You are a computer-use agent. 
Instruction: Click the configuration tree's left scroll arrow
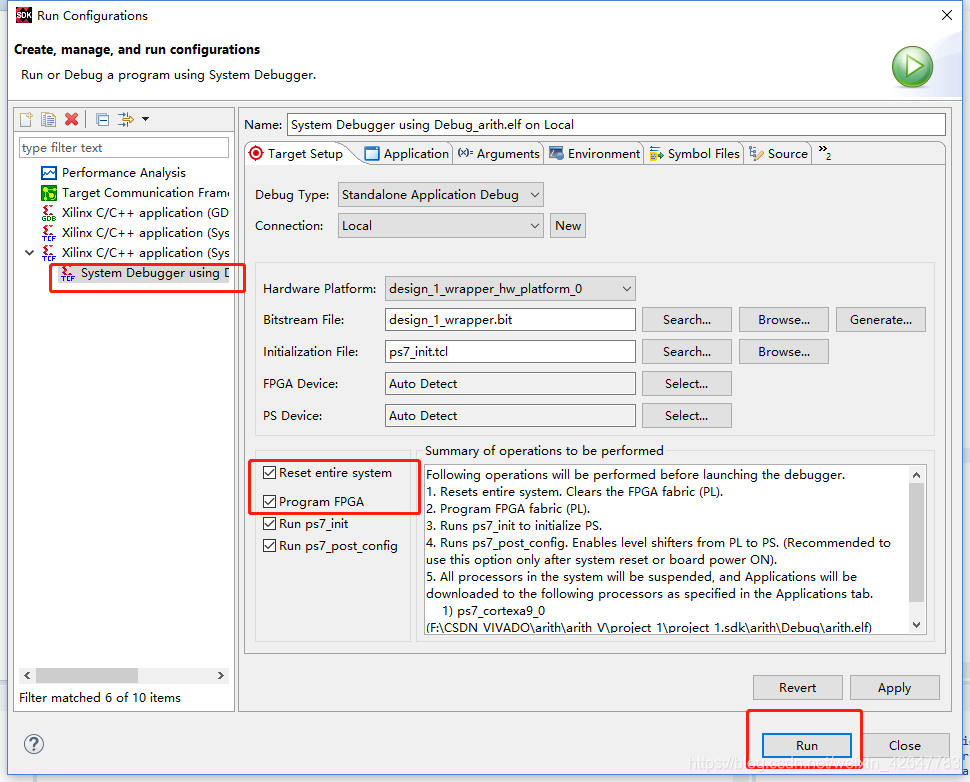tap(27, 675)
